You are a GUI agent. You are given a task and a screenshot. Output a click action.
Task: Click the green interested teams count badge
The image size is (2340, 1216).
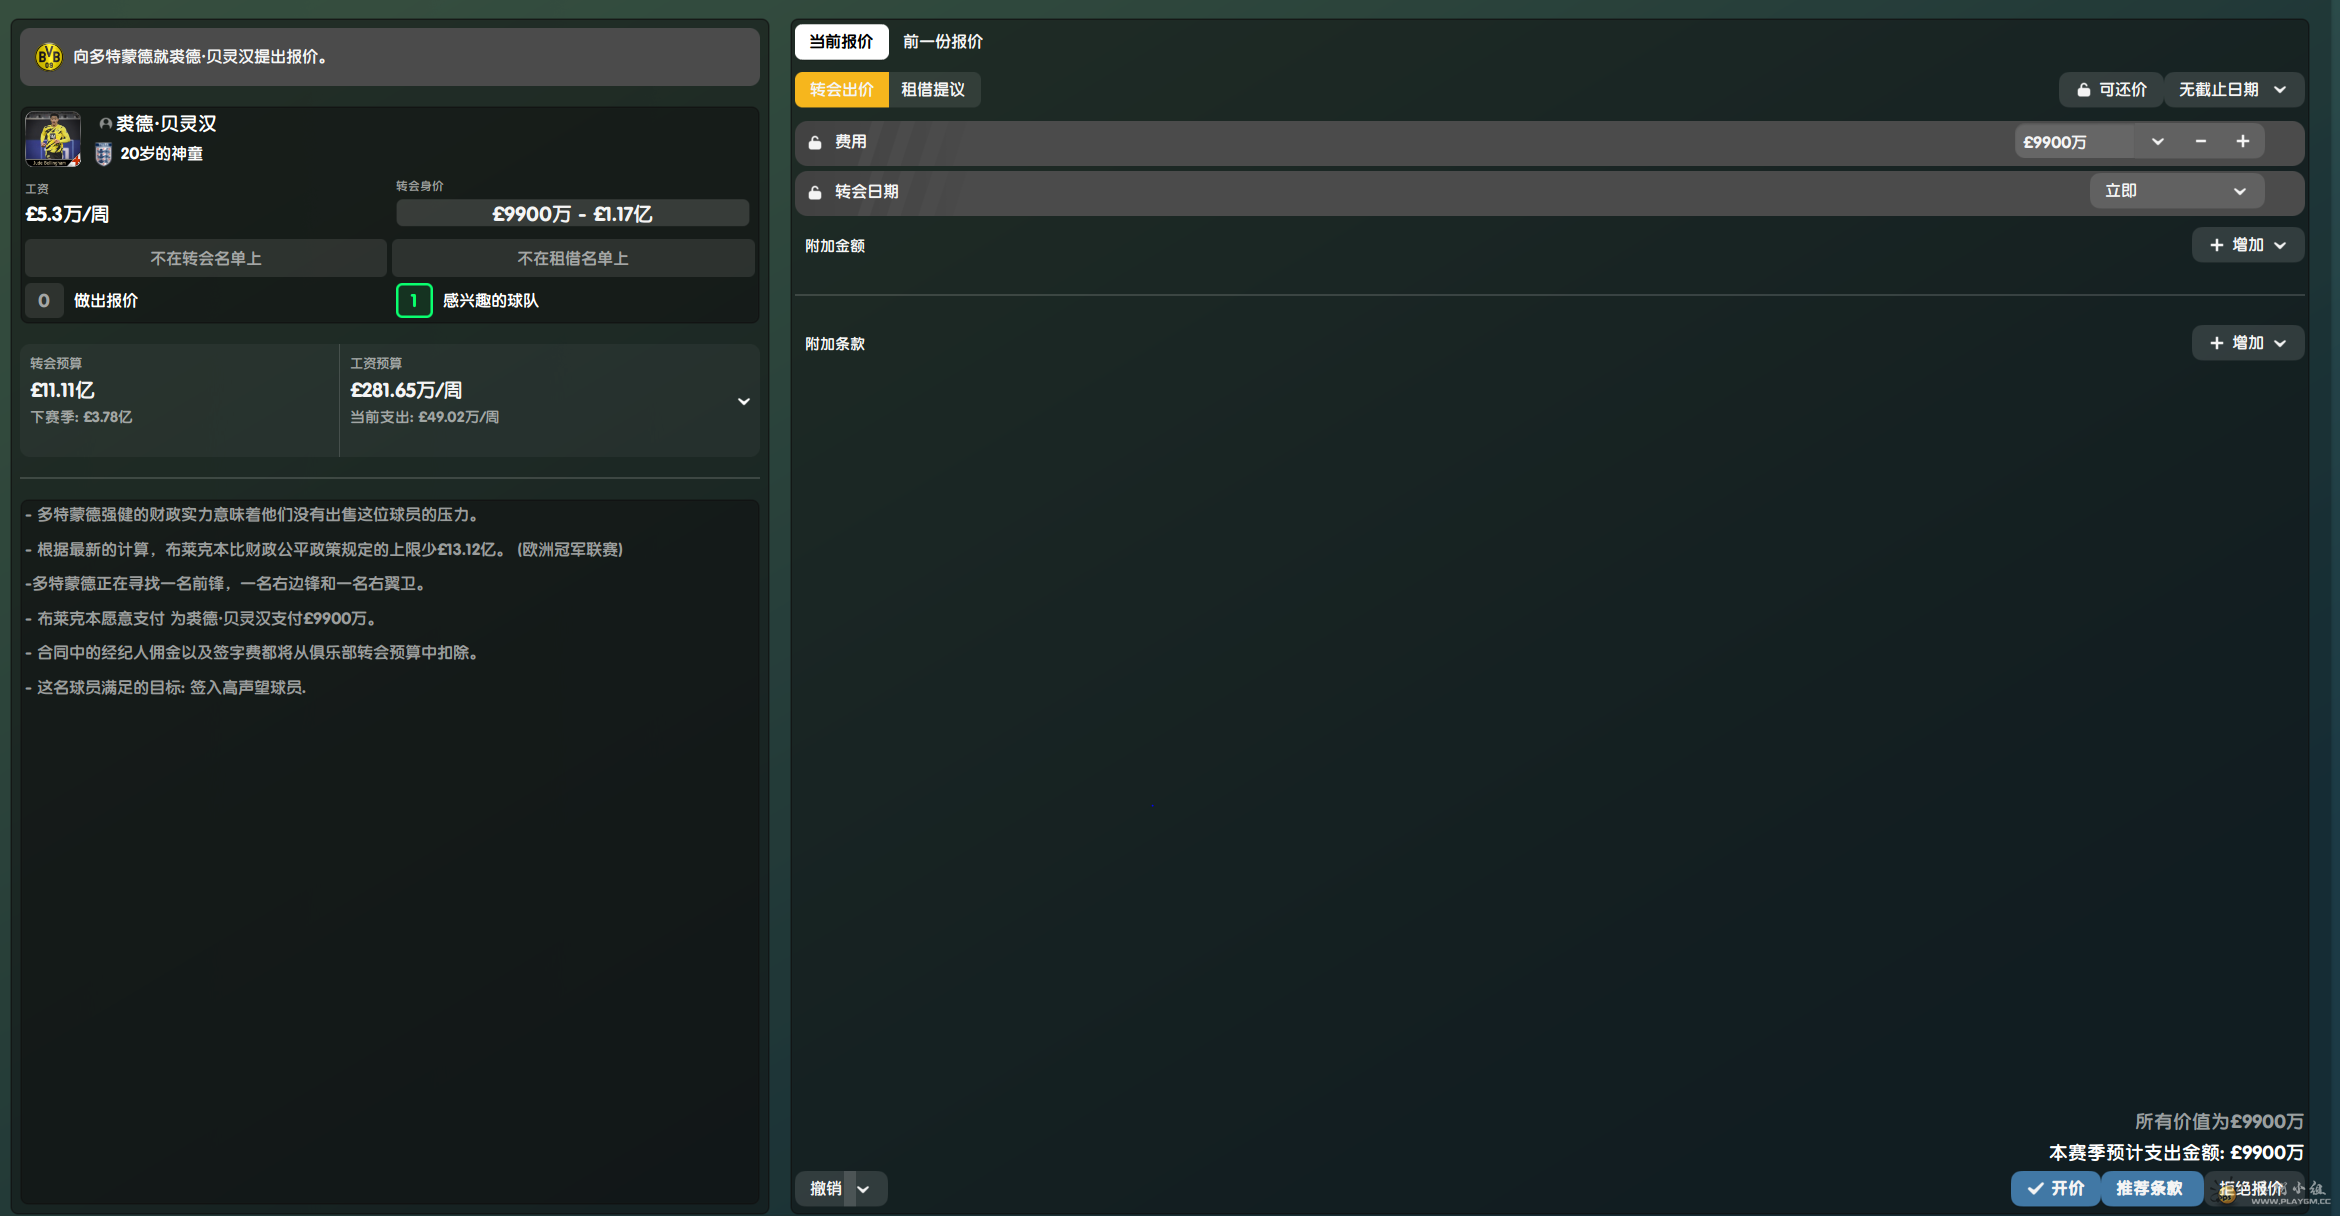pos(414,300)
